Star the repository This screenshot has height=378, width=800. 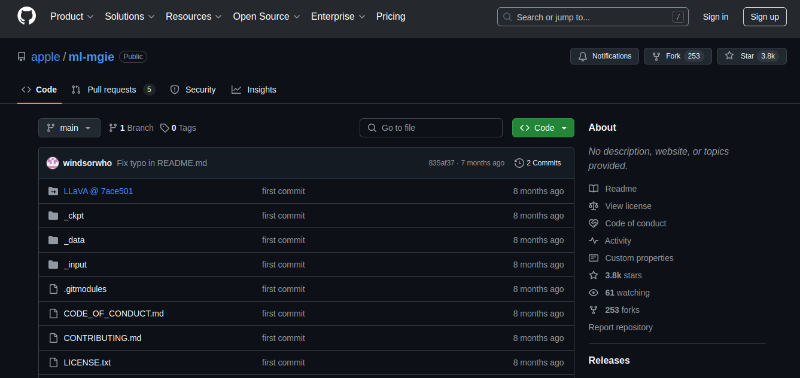pos(752,56)
